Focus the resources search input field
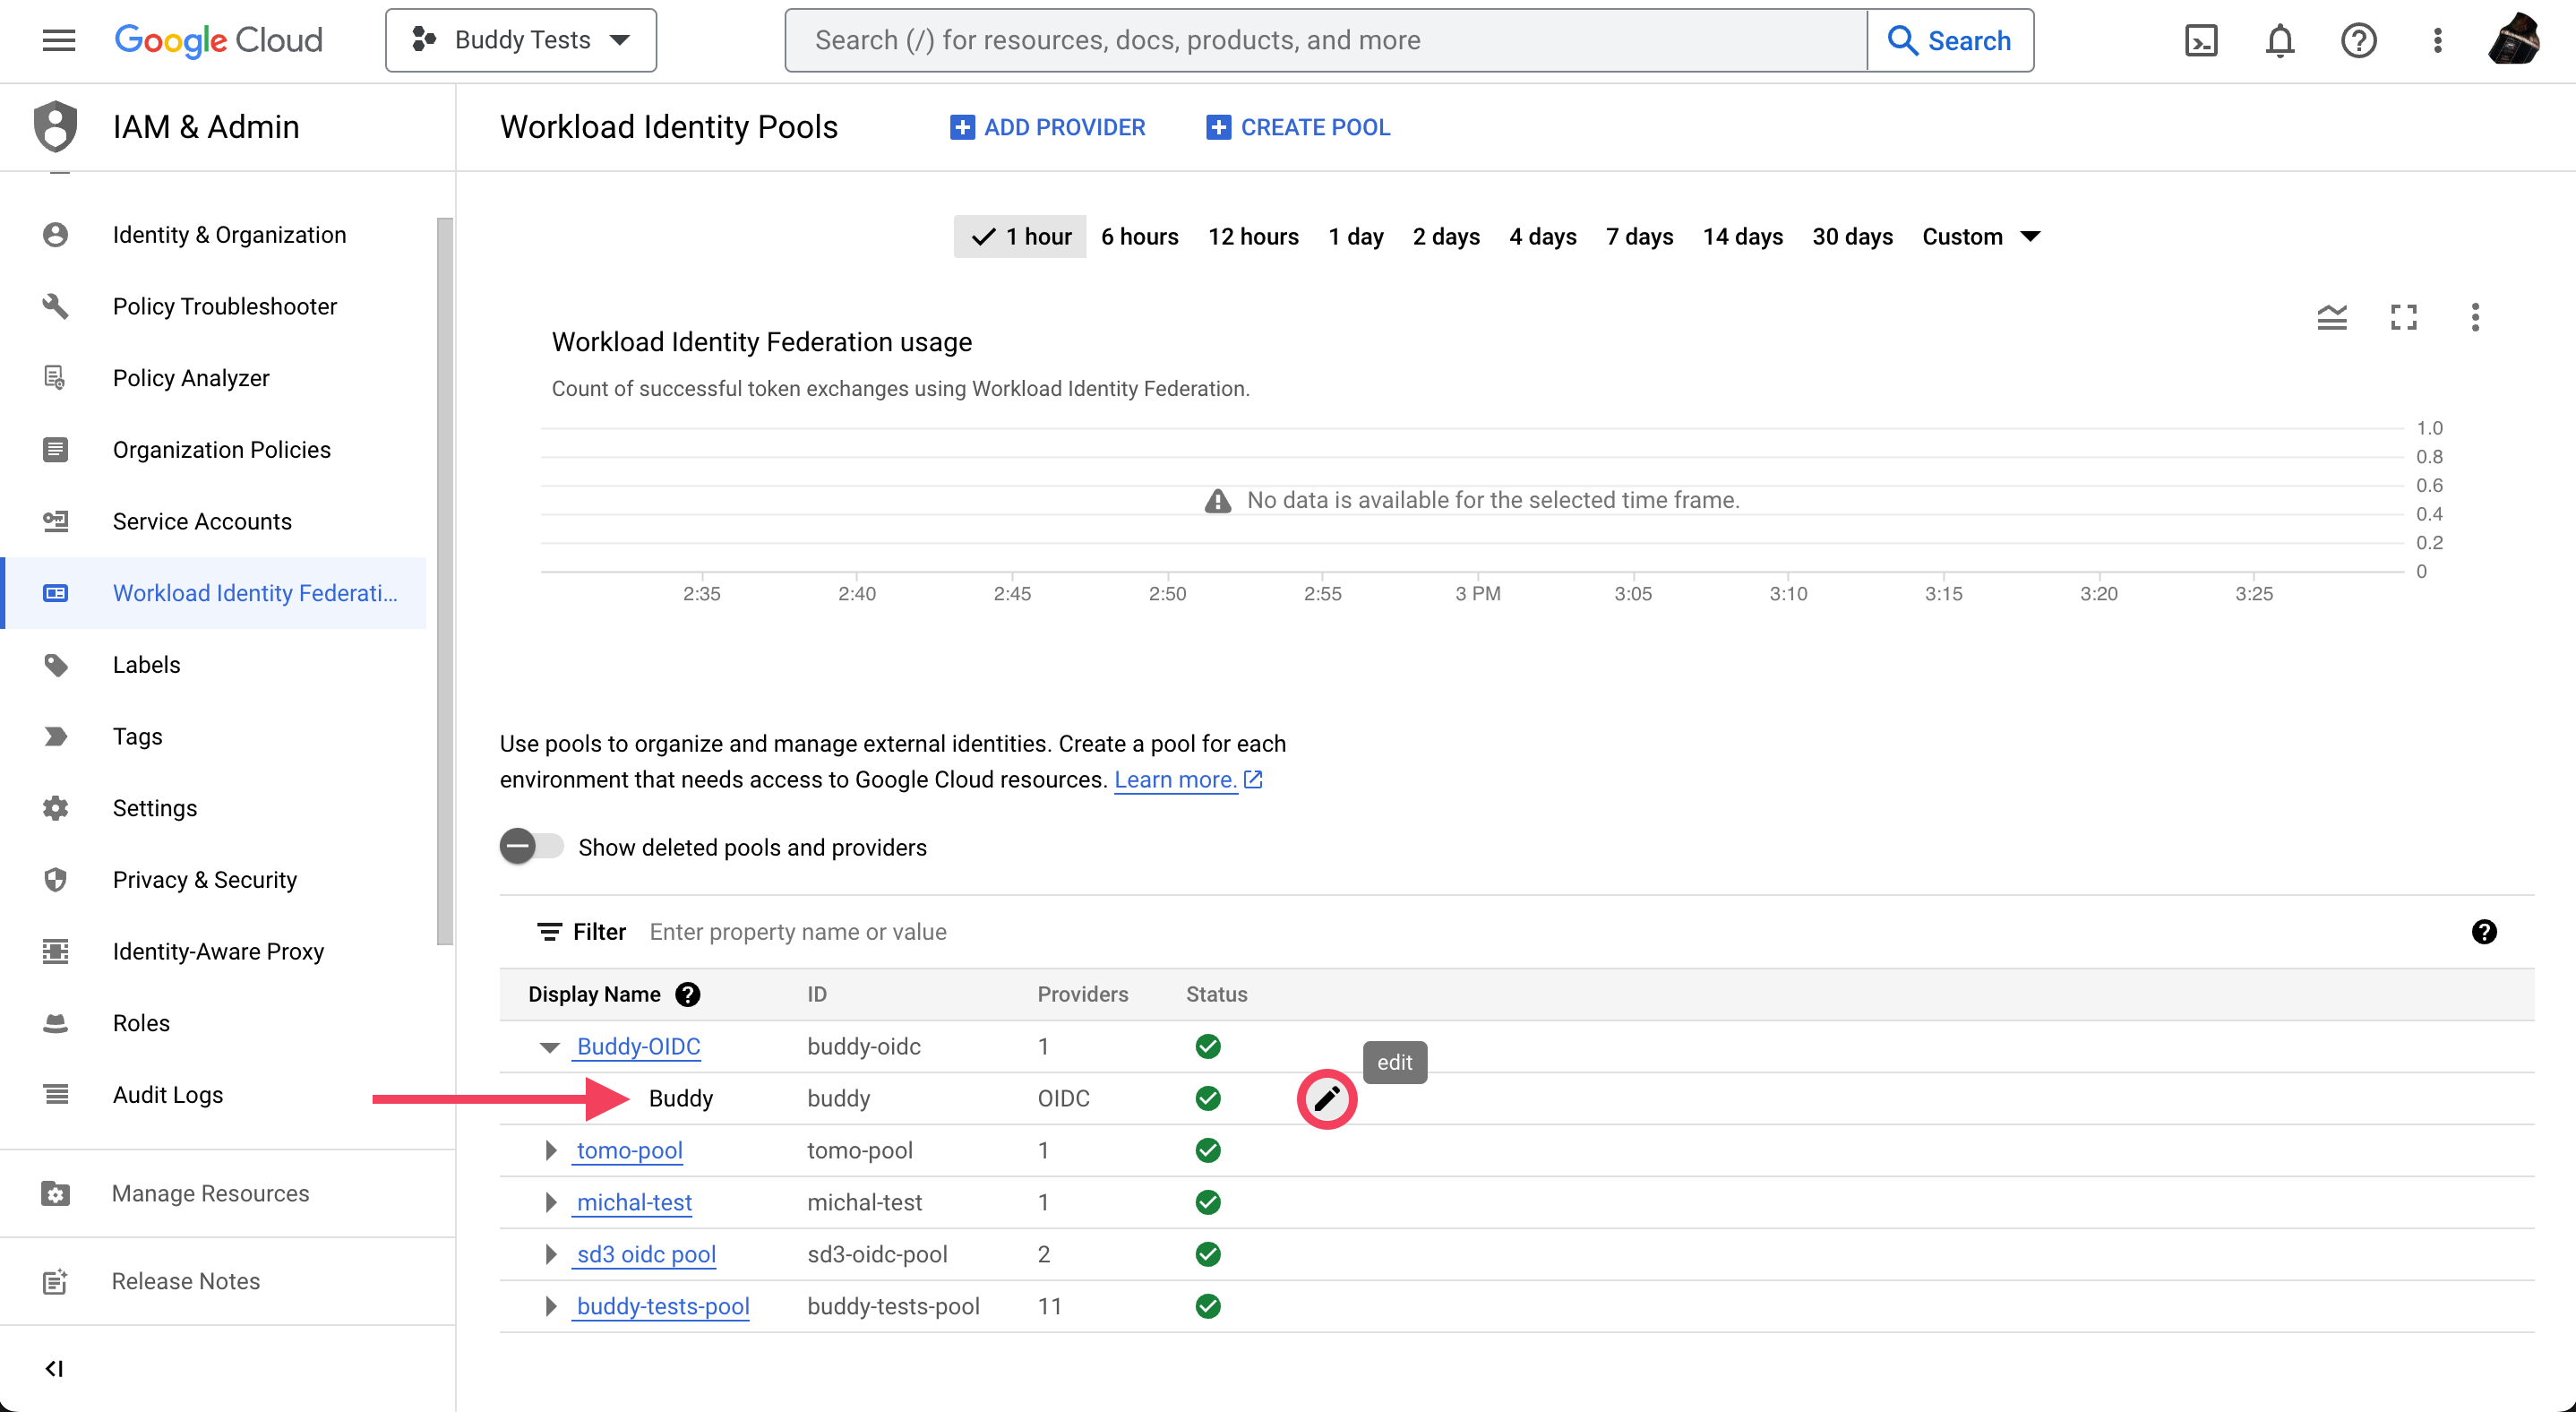The height and width of the screenshot is (1412, 2576). click(1325, 40)
